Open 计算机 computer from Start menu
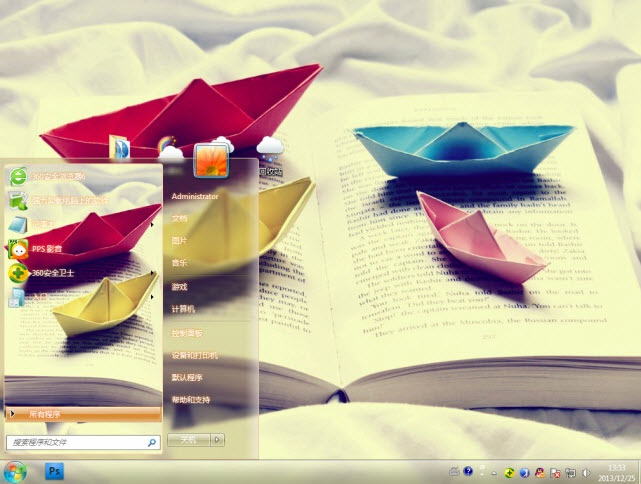The width and height of the screenshot is (641, 484). click(183, 309)
